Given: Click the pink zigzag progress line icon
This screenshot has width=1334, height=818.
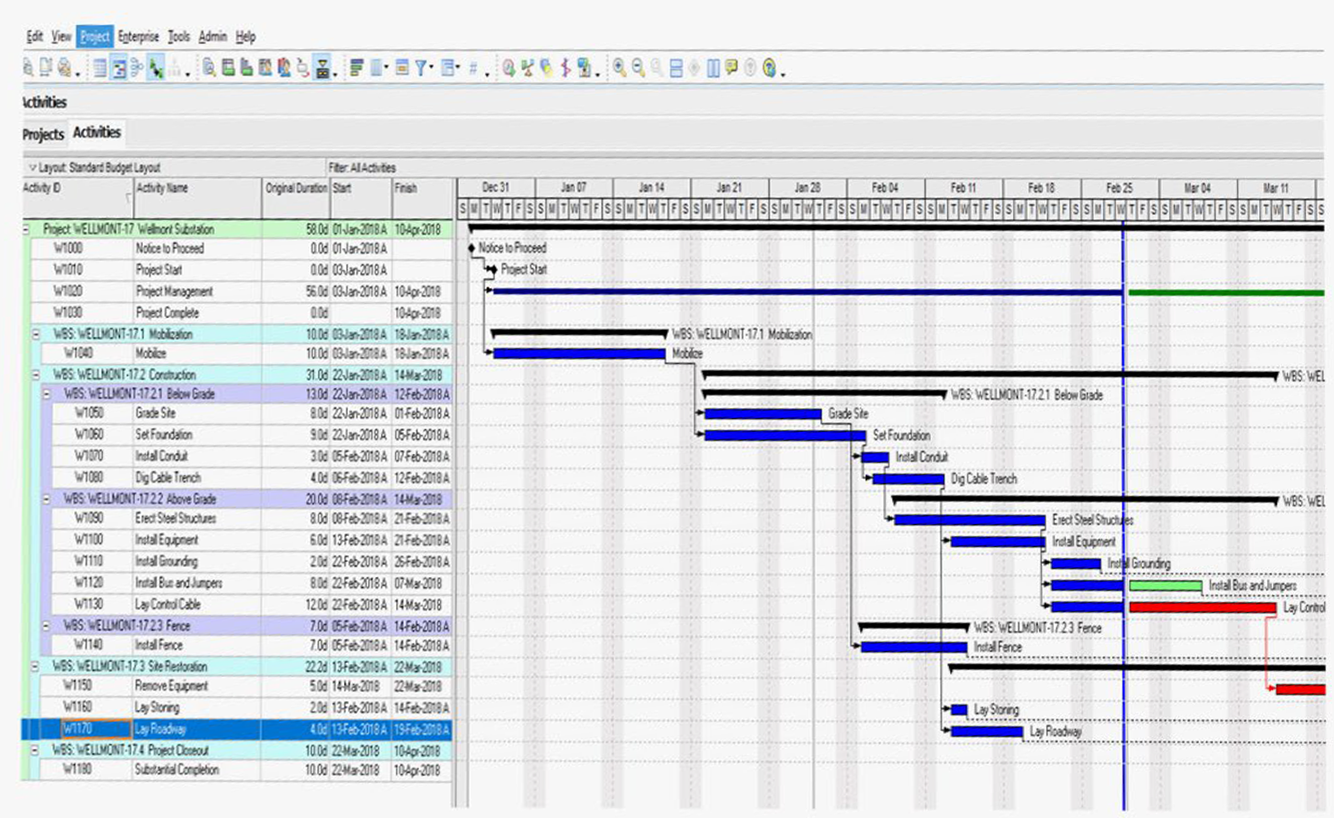Looking at the screenshot, I should (x=564, y=69).
